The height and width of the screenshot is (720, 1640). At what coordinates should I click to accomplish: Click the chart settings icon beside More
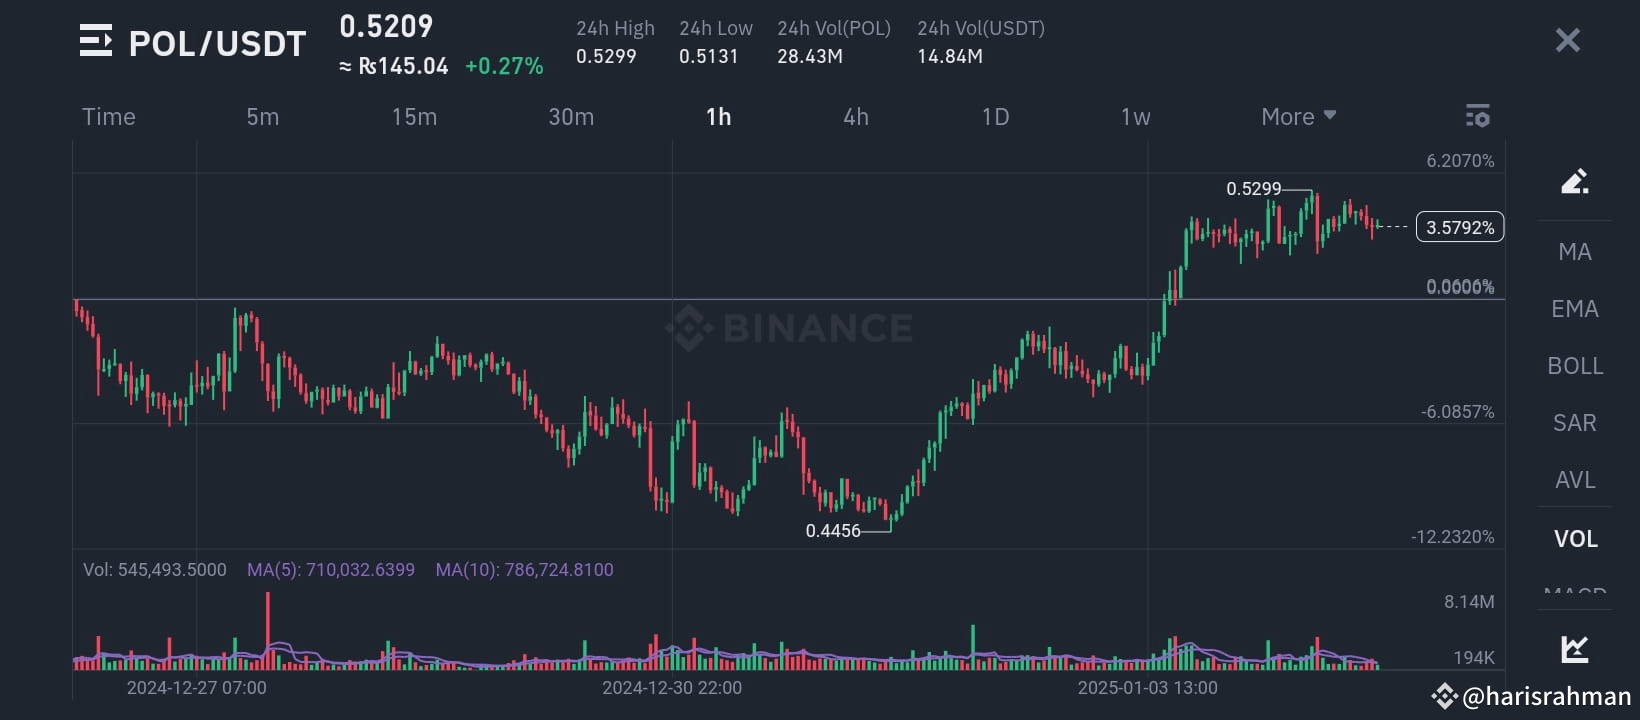click(x=1477, y=116)
